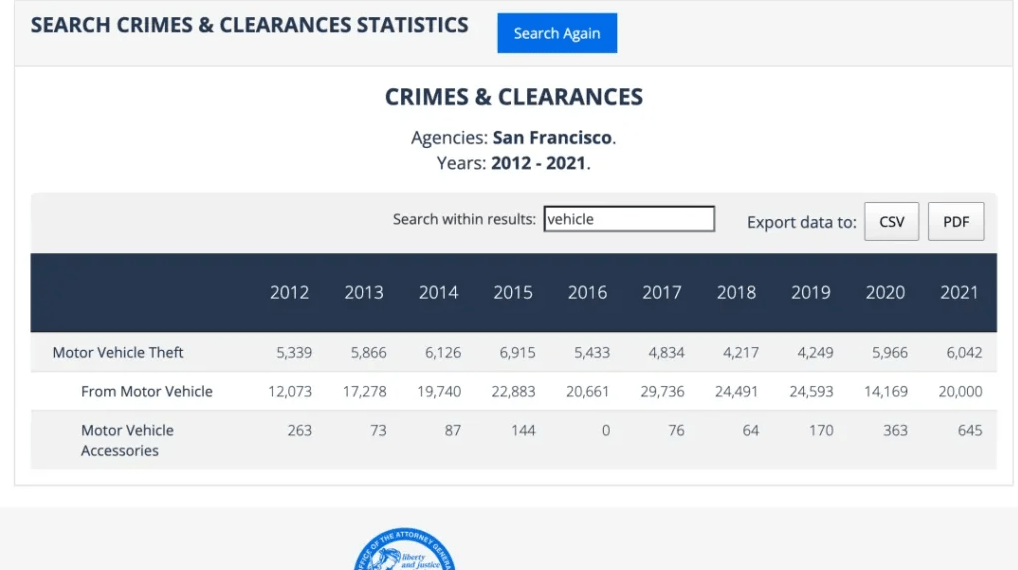This screenshot has height=570, width=1018.
Task: Click the 645 Accessories value for 2021
Action: tap(970, 430)
